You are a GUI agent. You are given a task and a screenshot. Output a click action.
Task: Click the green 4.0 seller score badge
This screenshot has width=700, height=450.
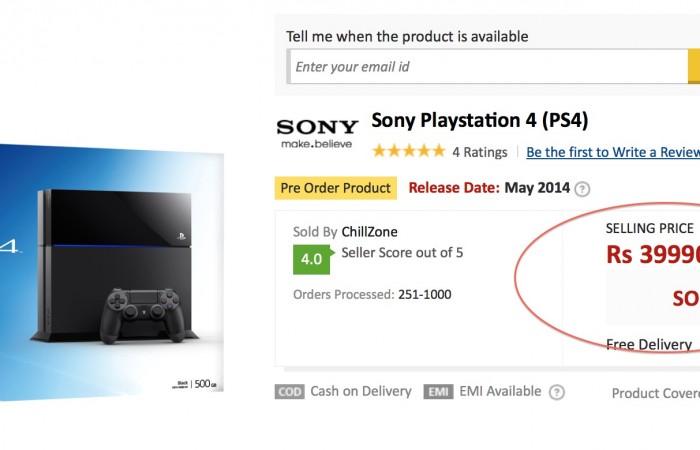pos(311,258)
